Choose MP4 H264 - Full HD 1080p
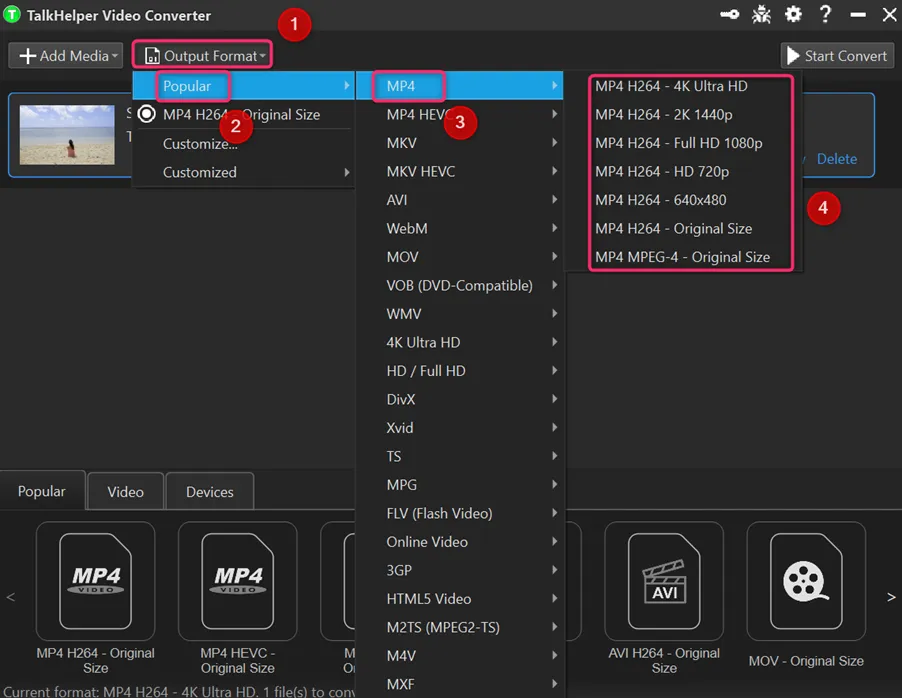Viewport: 902px width, 698px height. point(679,143)
